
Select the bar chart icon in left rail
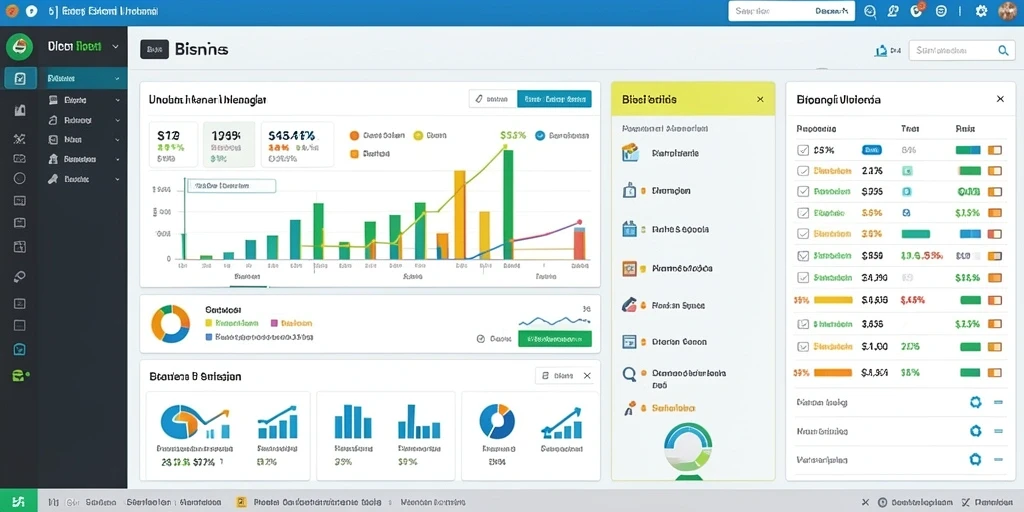(20, 110)
